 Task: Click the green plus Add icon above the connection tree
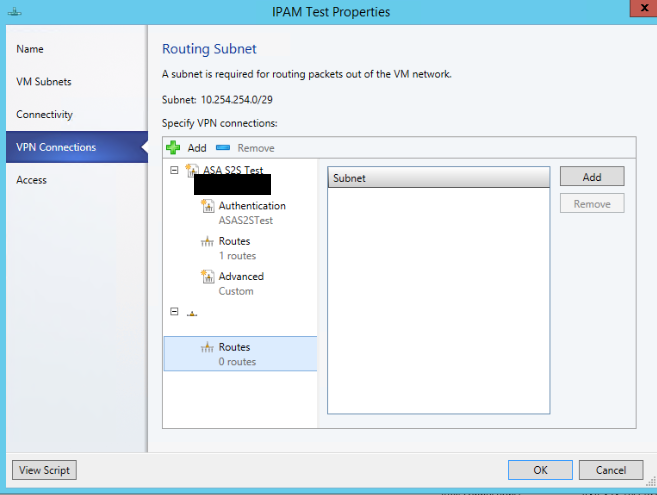click(173, 148)
